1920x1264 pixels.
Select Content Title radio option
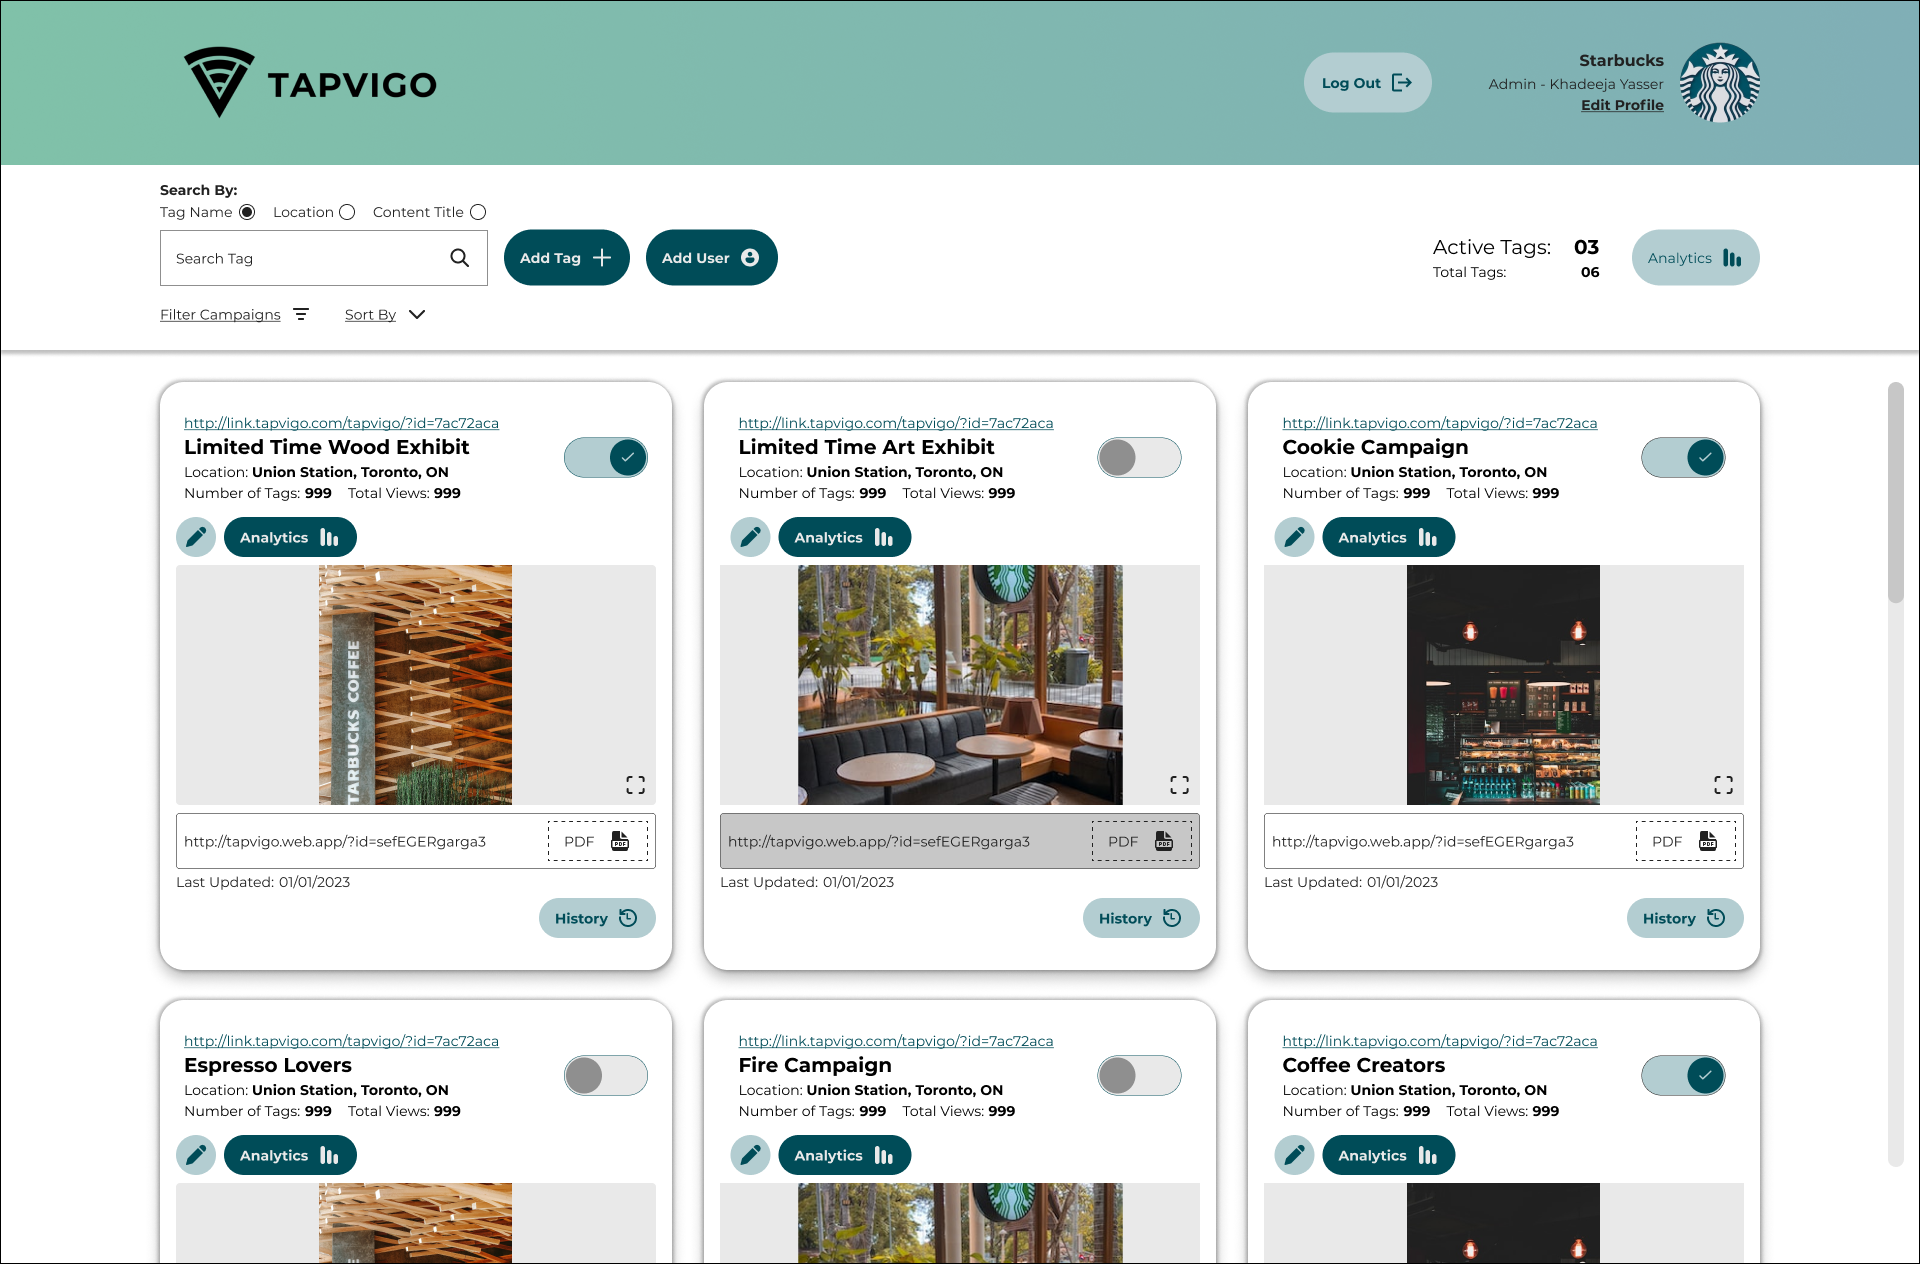pos(478,212)
